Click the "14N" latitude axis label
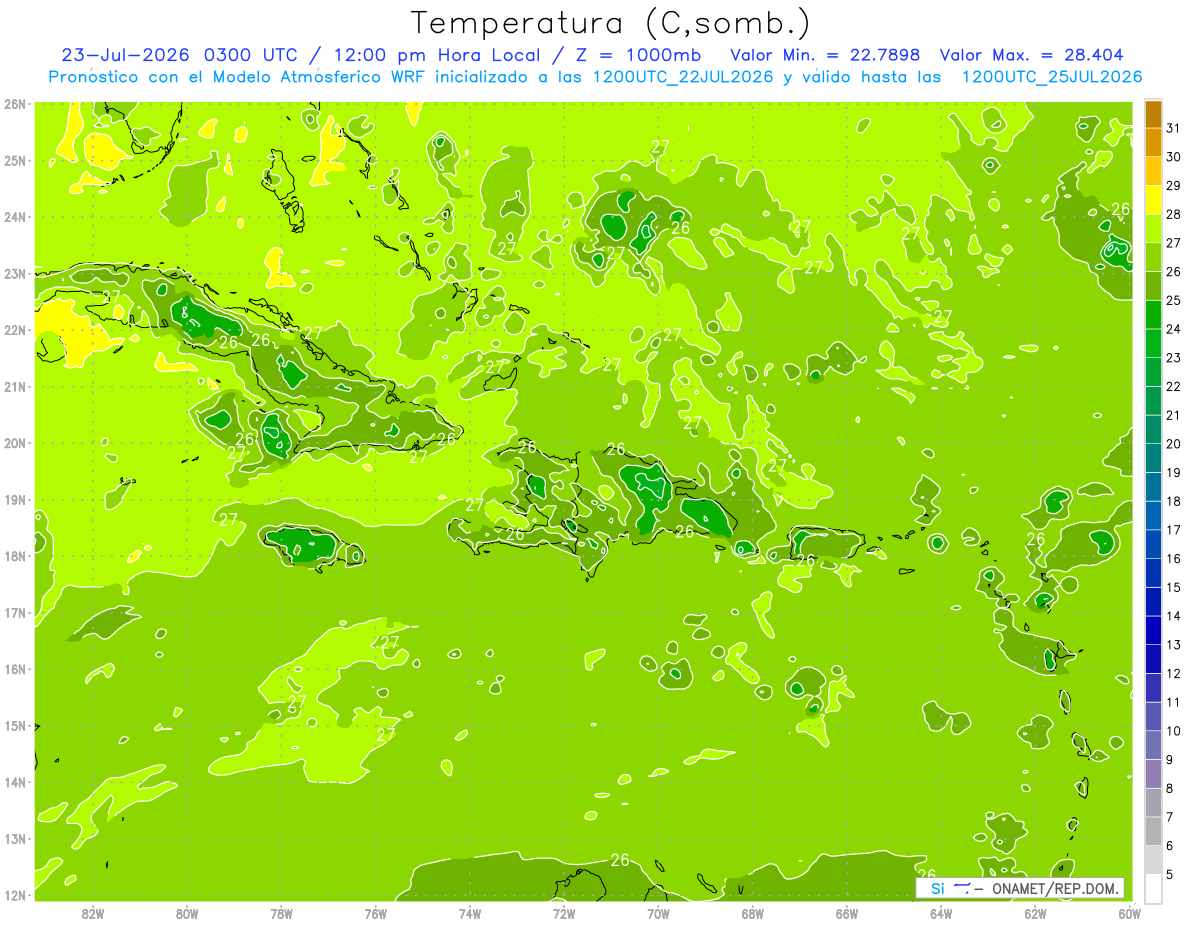This screenshot has width=1200, height=927. pyautogui.click(x=15, y=782)
